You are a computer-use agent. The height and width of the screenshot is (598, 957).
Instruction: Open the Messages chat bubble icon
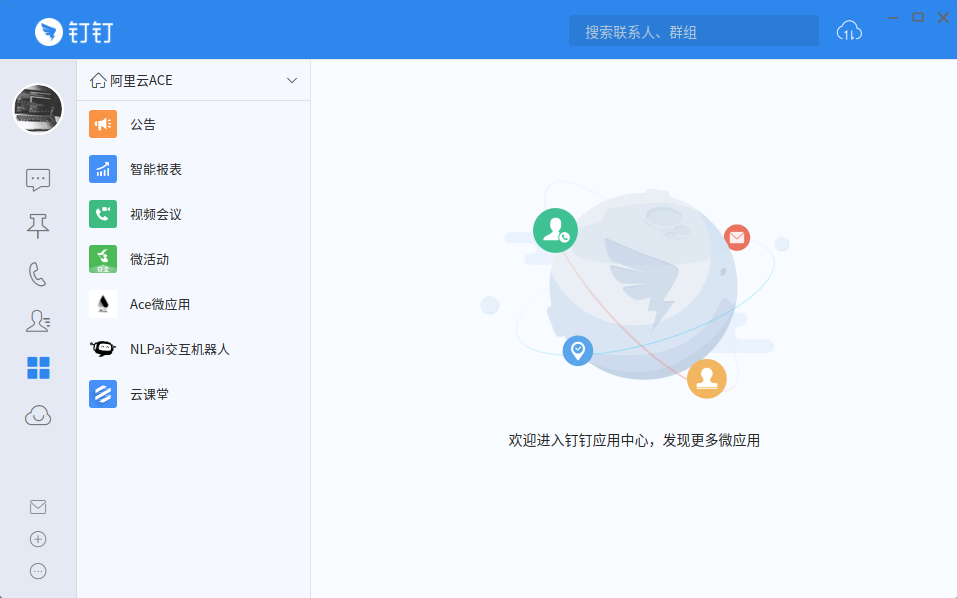38,180
